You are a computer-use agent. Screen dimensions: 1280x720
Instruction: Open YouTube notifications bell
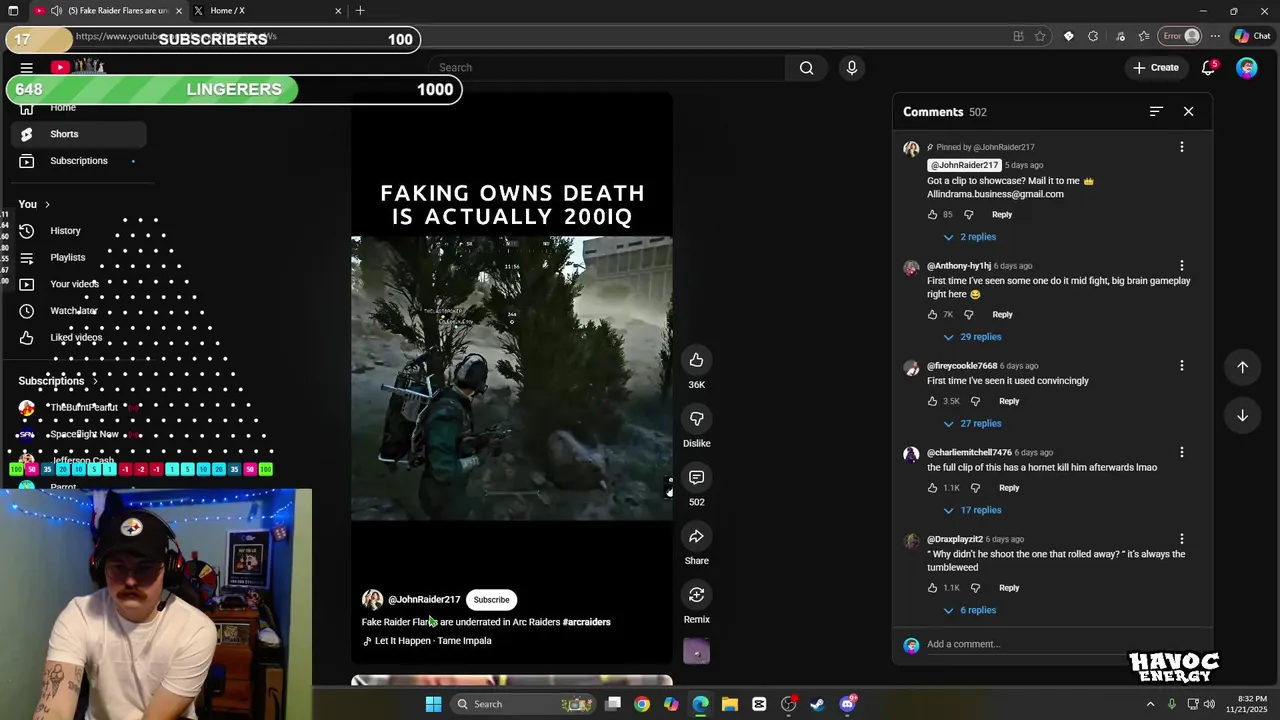[1208, 68]
